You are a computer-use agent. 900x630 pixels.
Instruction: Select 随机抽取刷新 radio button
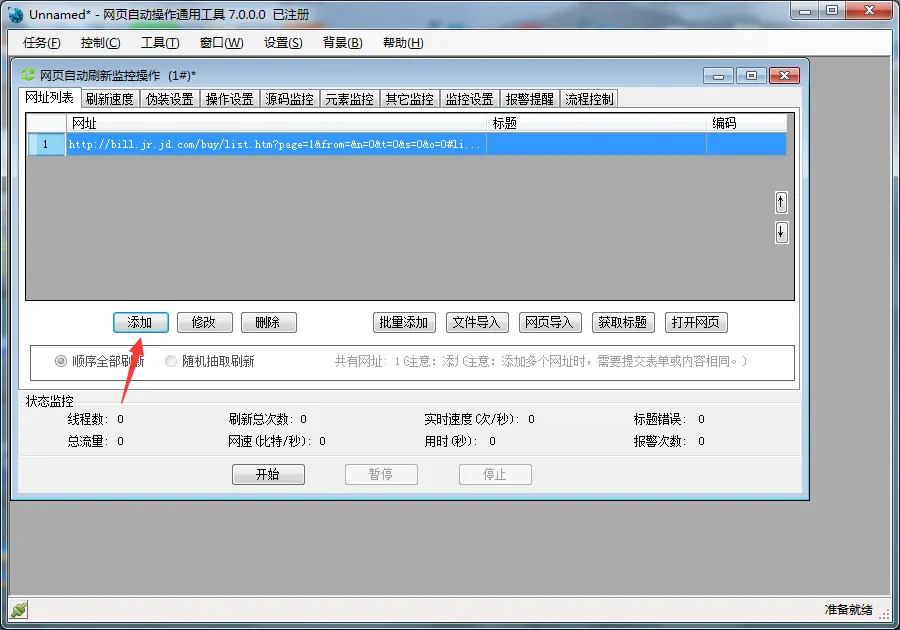point(170,361)
